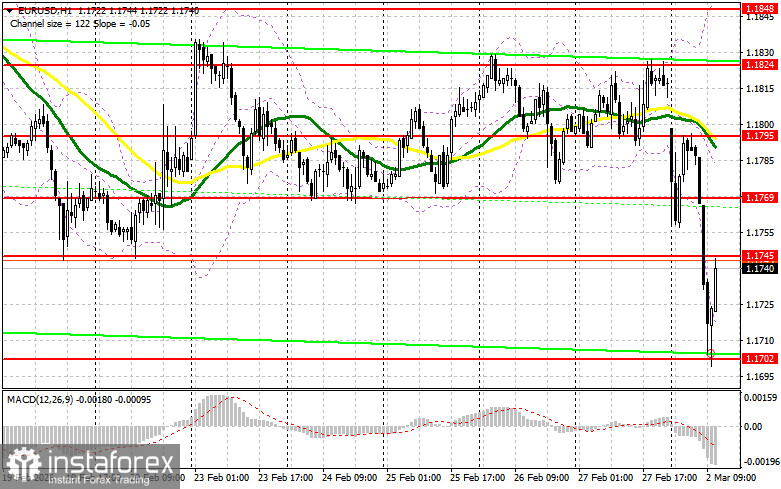Click the 0.00159 MACD scale value
This screenshot has height=489, width=781.
tap(760, 398)
